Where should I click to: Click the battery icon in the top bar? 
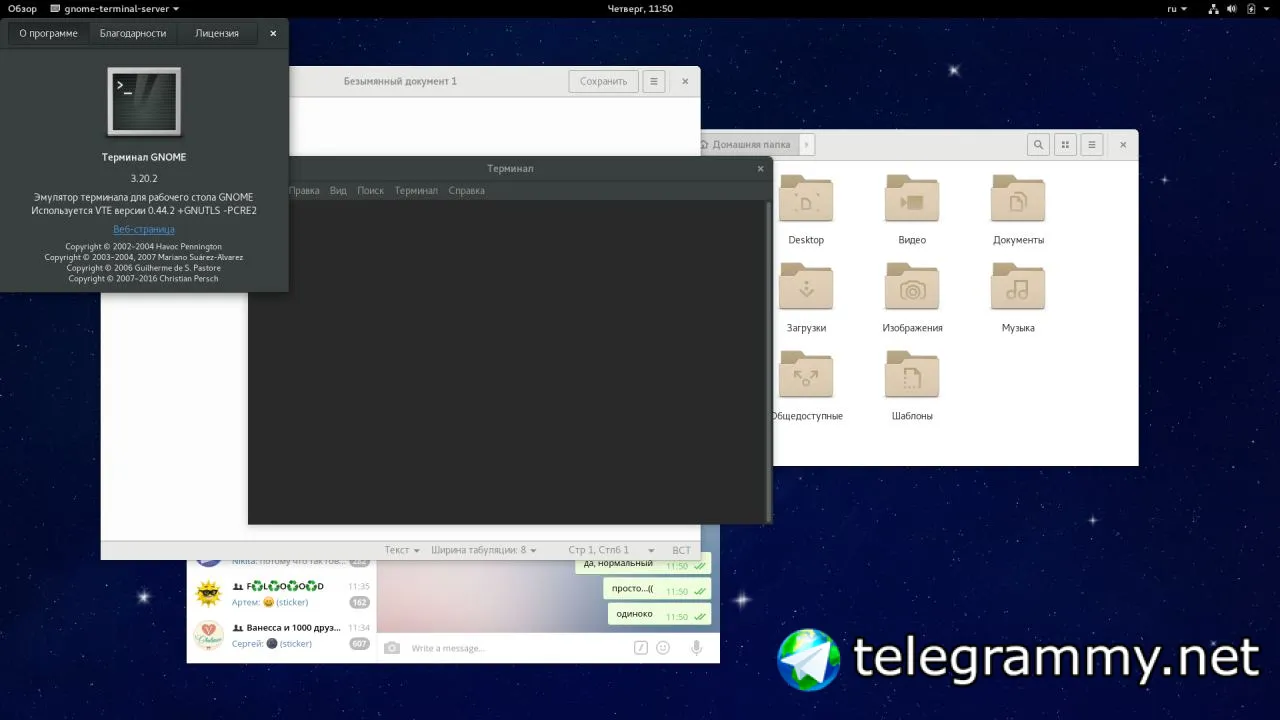[x=1251, y=9]
